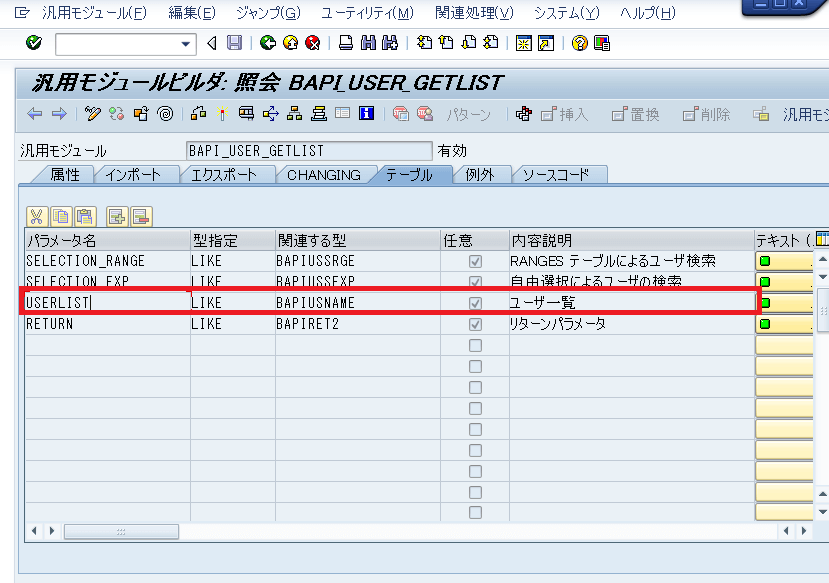Image resolution: width=829 pixels, height=583 pixels.
Task: Click the 置換 button
Action: click(635, 114)
